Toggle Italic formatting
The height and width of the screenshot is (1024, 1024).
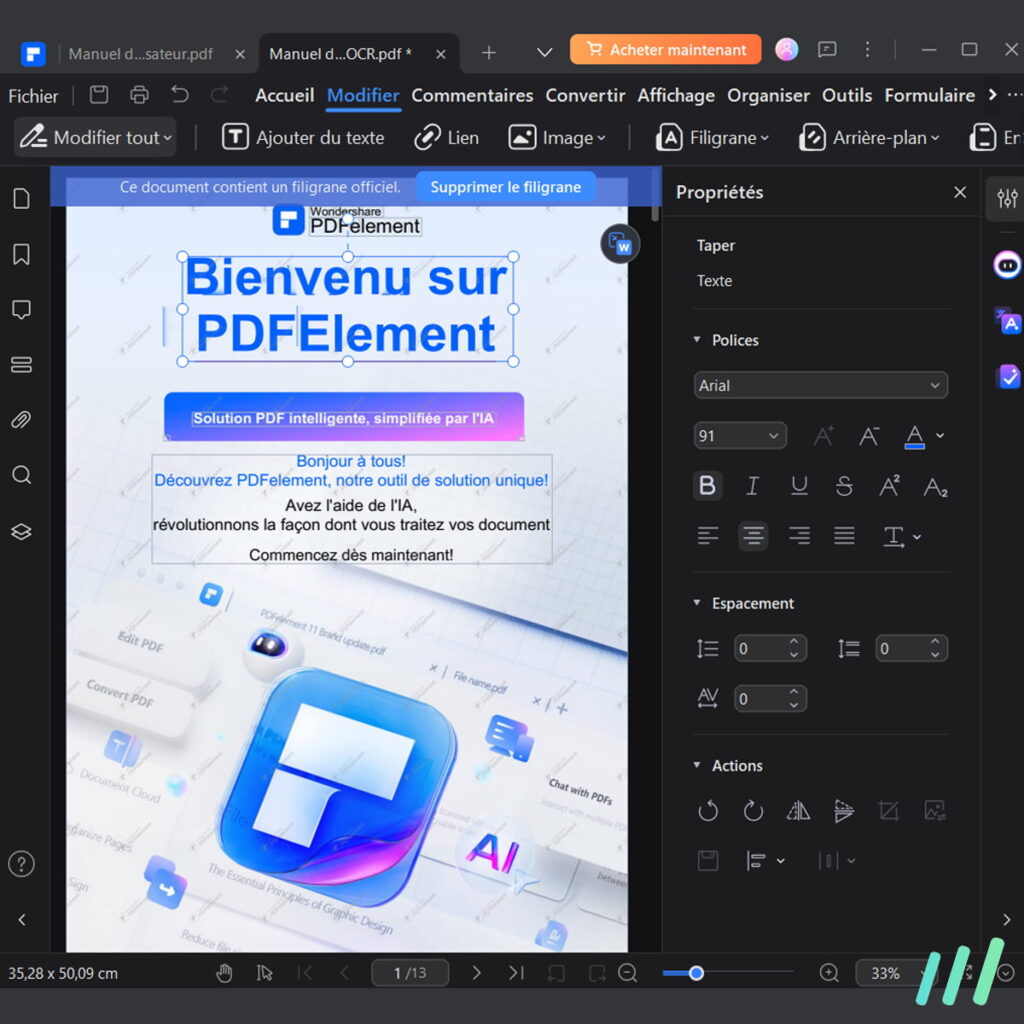pos(753,486)
